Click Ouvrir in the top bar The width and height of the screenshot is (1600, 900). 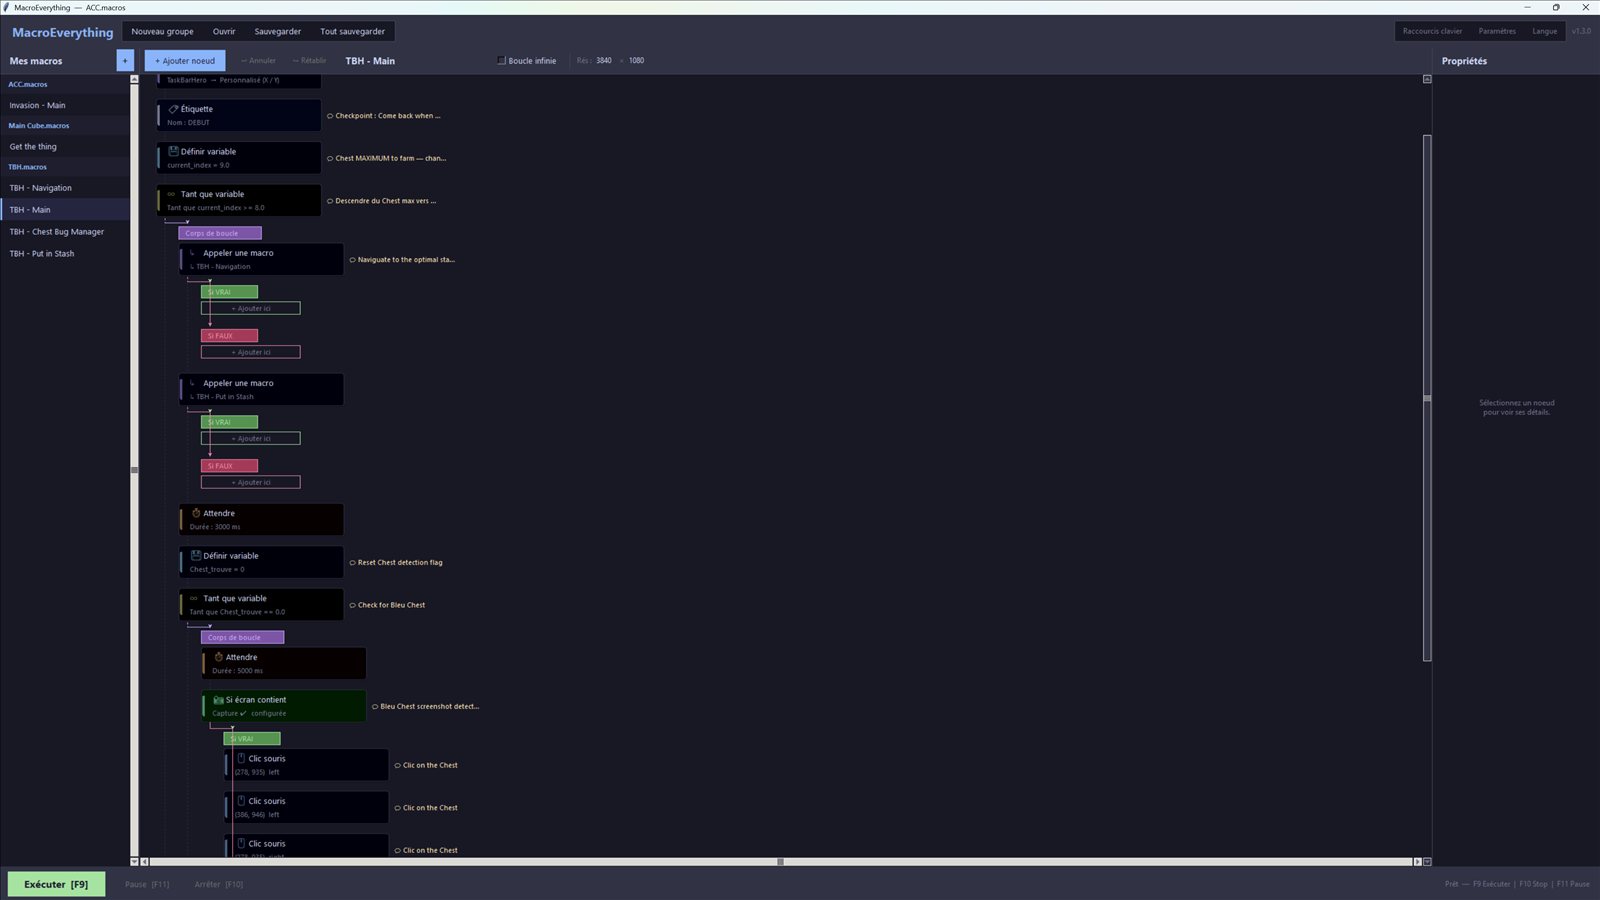tap(224, 31)
